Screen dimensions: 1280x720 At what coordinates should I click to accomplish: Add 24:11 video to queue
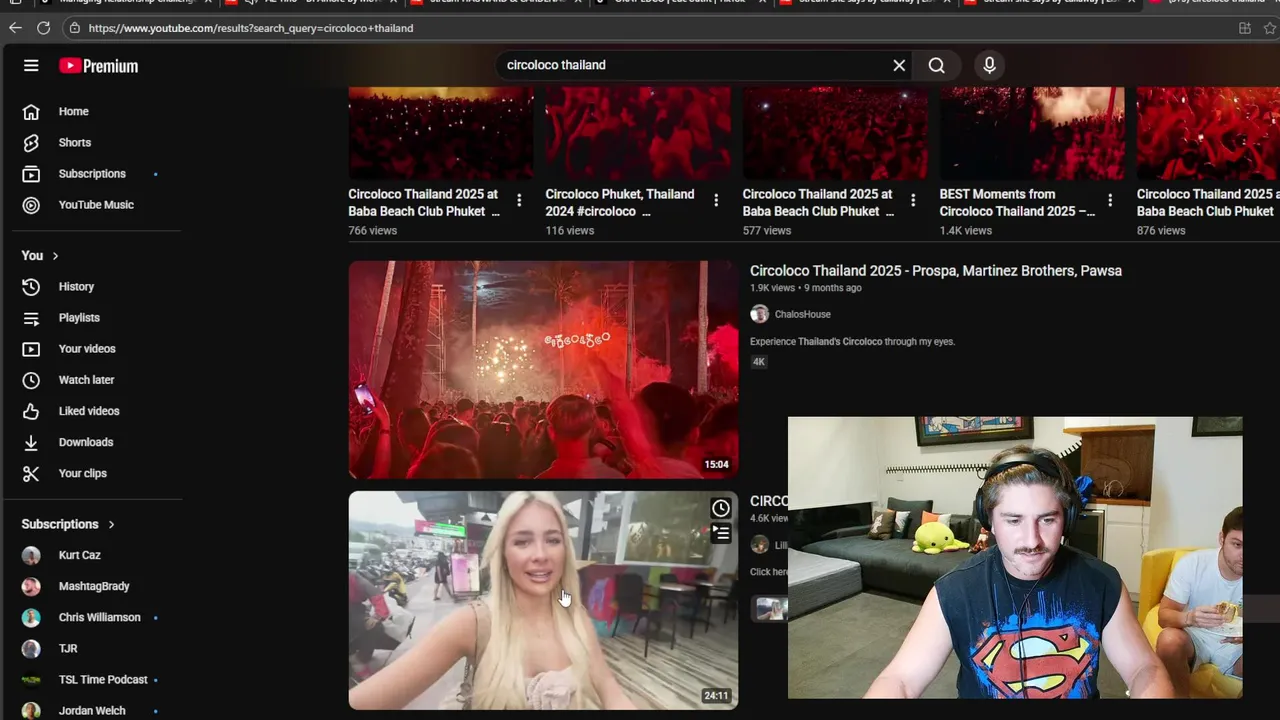721,534
